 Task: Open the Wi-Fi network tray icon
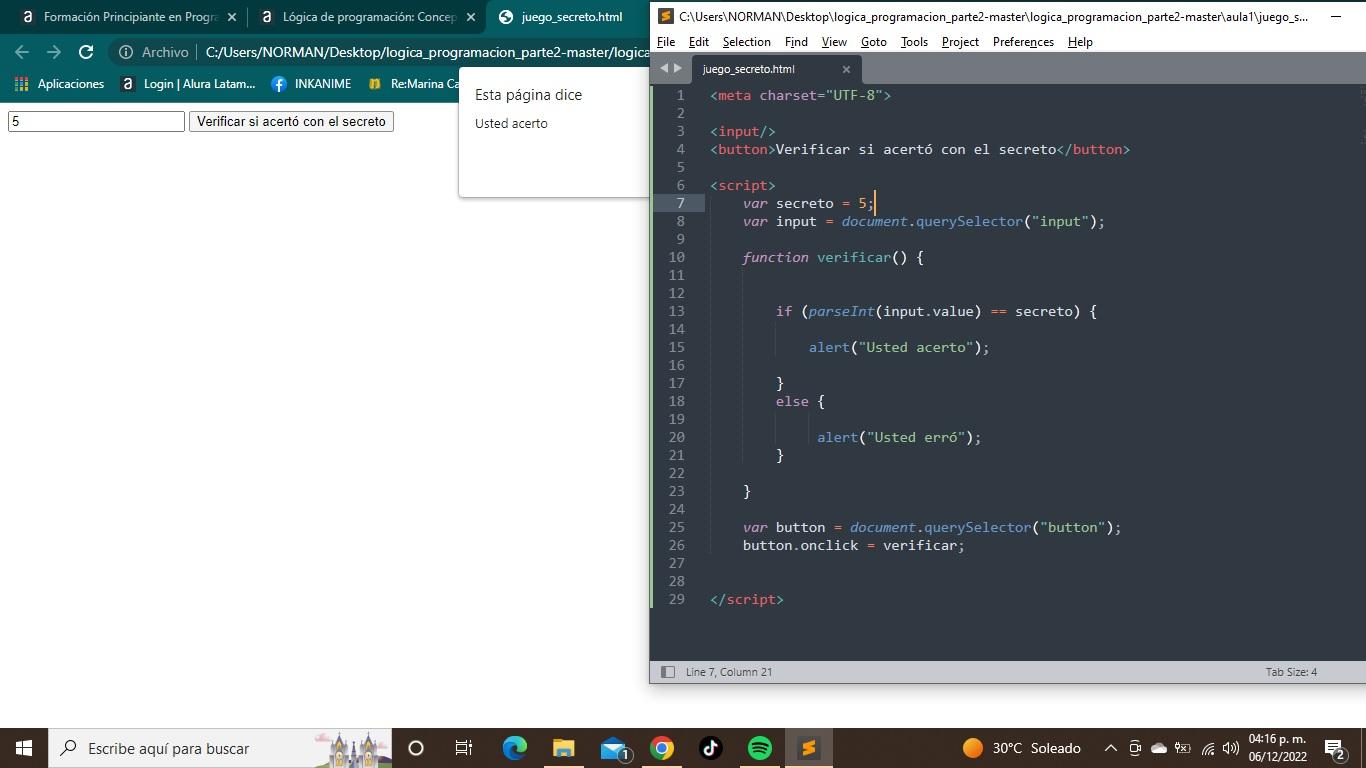(x=1207, y=748)
